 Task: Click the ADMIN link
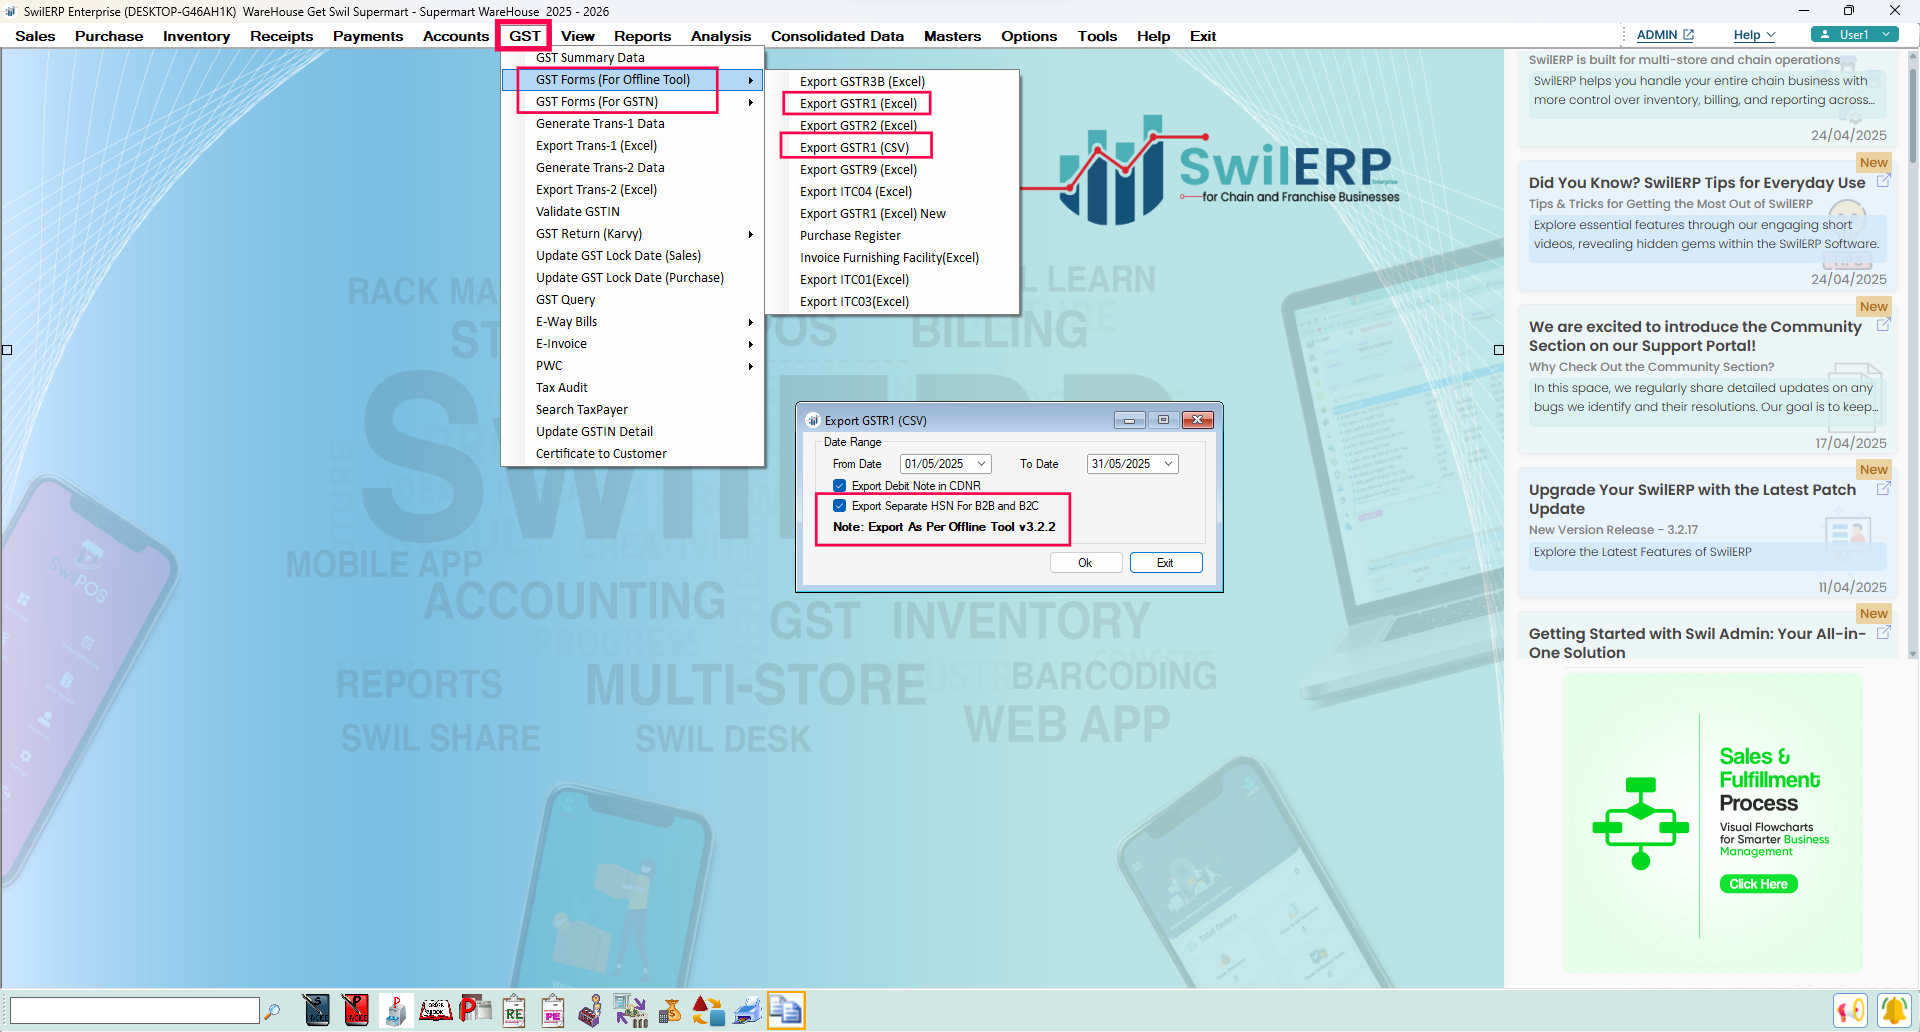click(x=1657, y=35)
